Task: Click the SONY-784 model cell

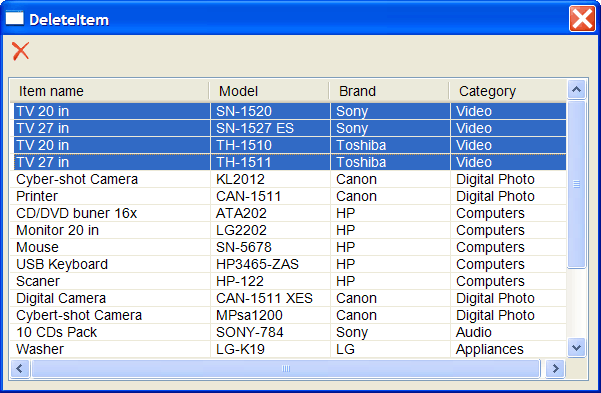Action: pos(270,332)
